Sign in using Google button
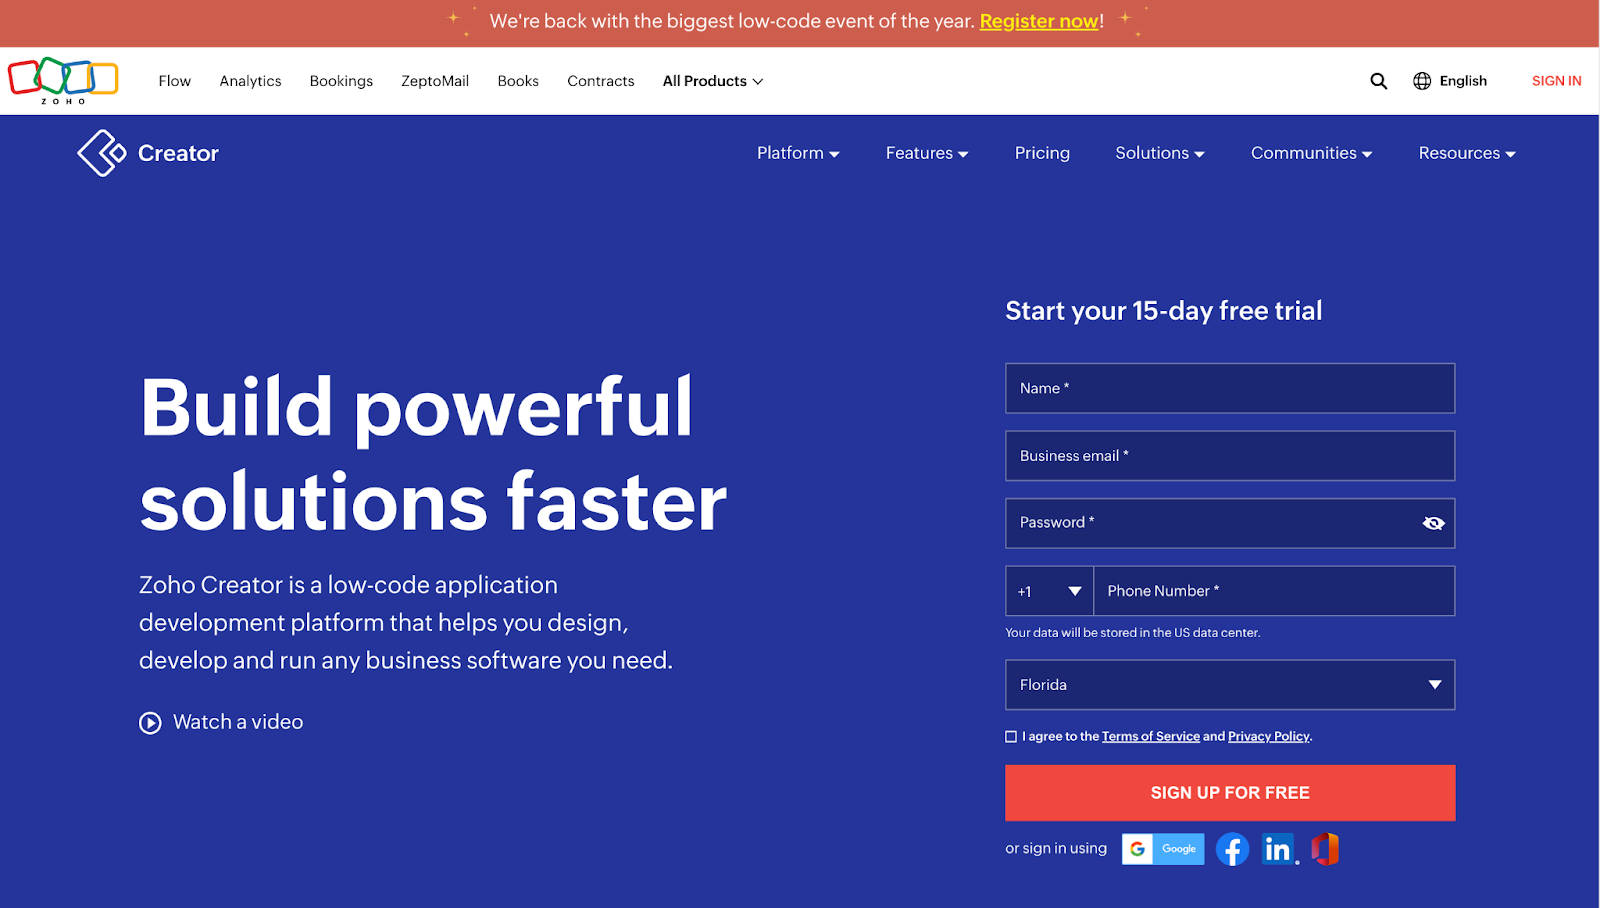This screenshot has height=908, width=1600. coord(1163,849)
